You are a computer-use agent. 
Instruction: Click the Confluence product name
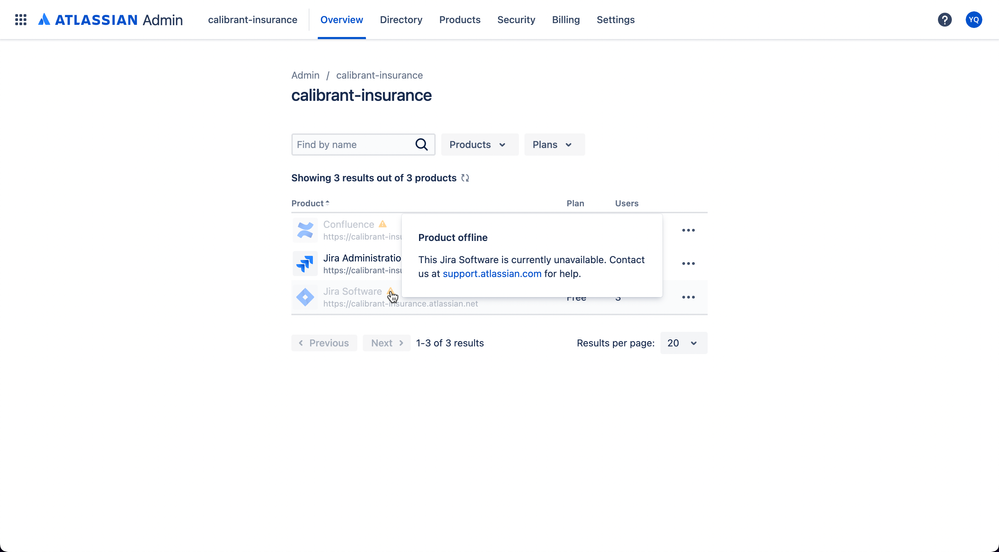(x=349, y=224)
